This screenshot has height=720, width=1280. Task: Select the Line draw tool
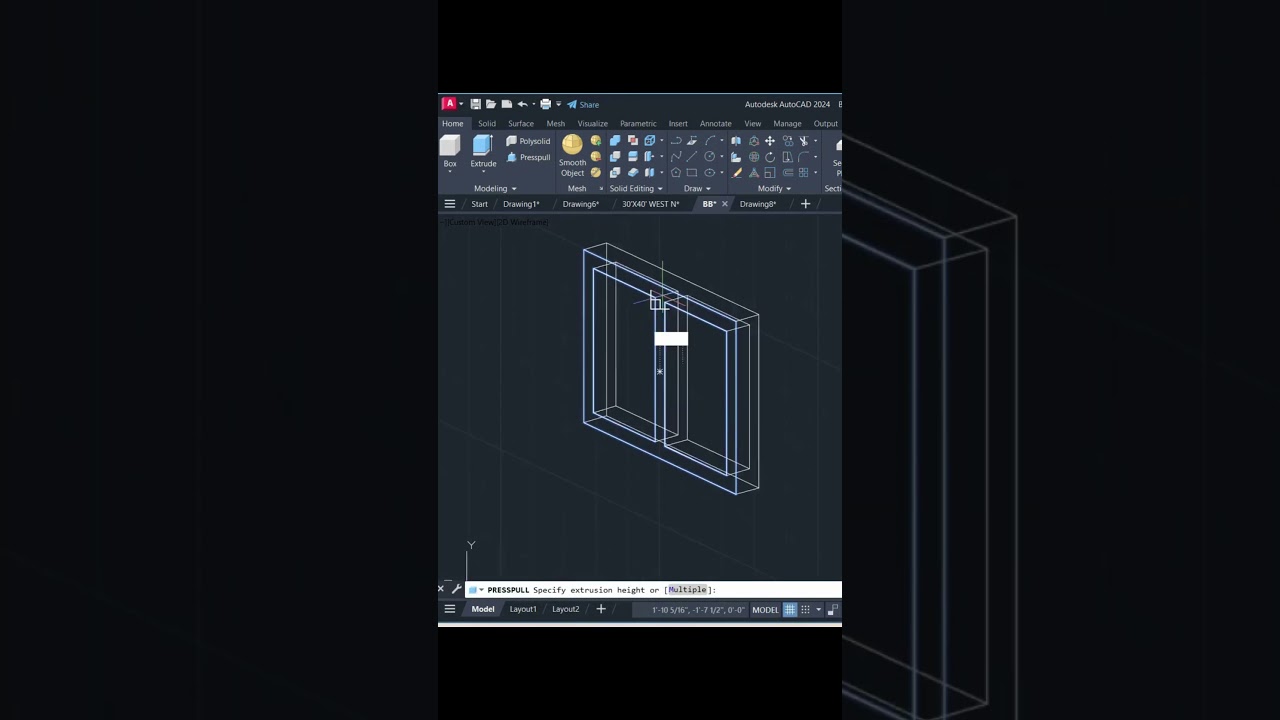692,157
